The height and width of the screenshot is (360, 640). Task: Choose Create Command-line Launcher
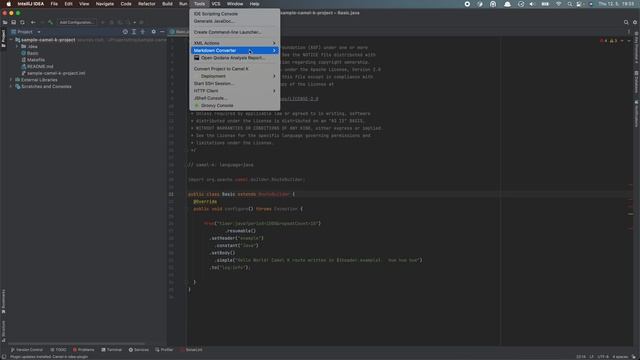(x=235, y=32)
